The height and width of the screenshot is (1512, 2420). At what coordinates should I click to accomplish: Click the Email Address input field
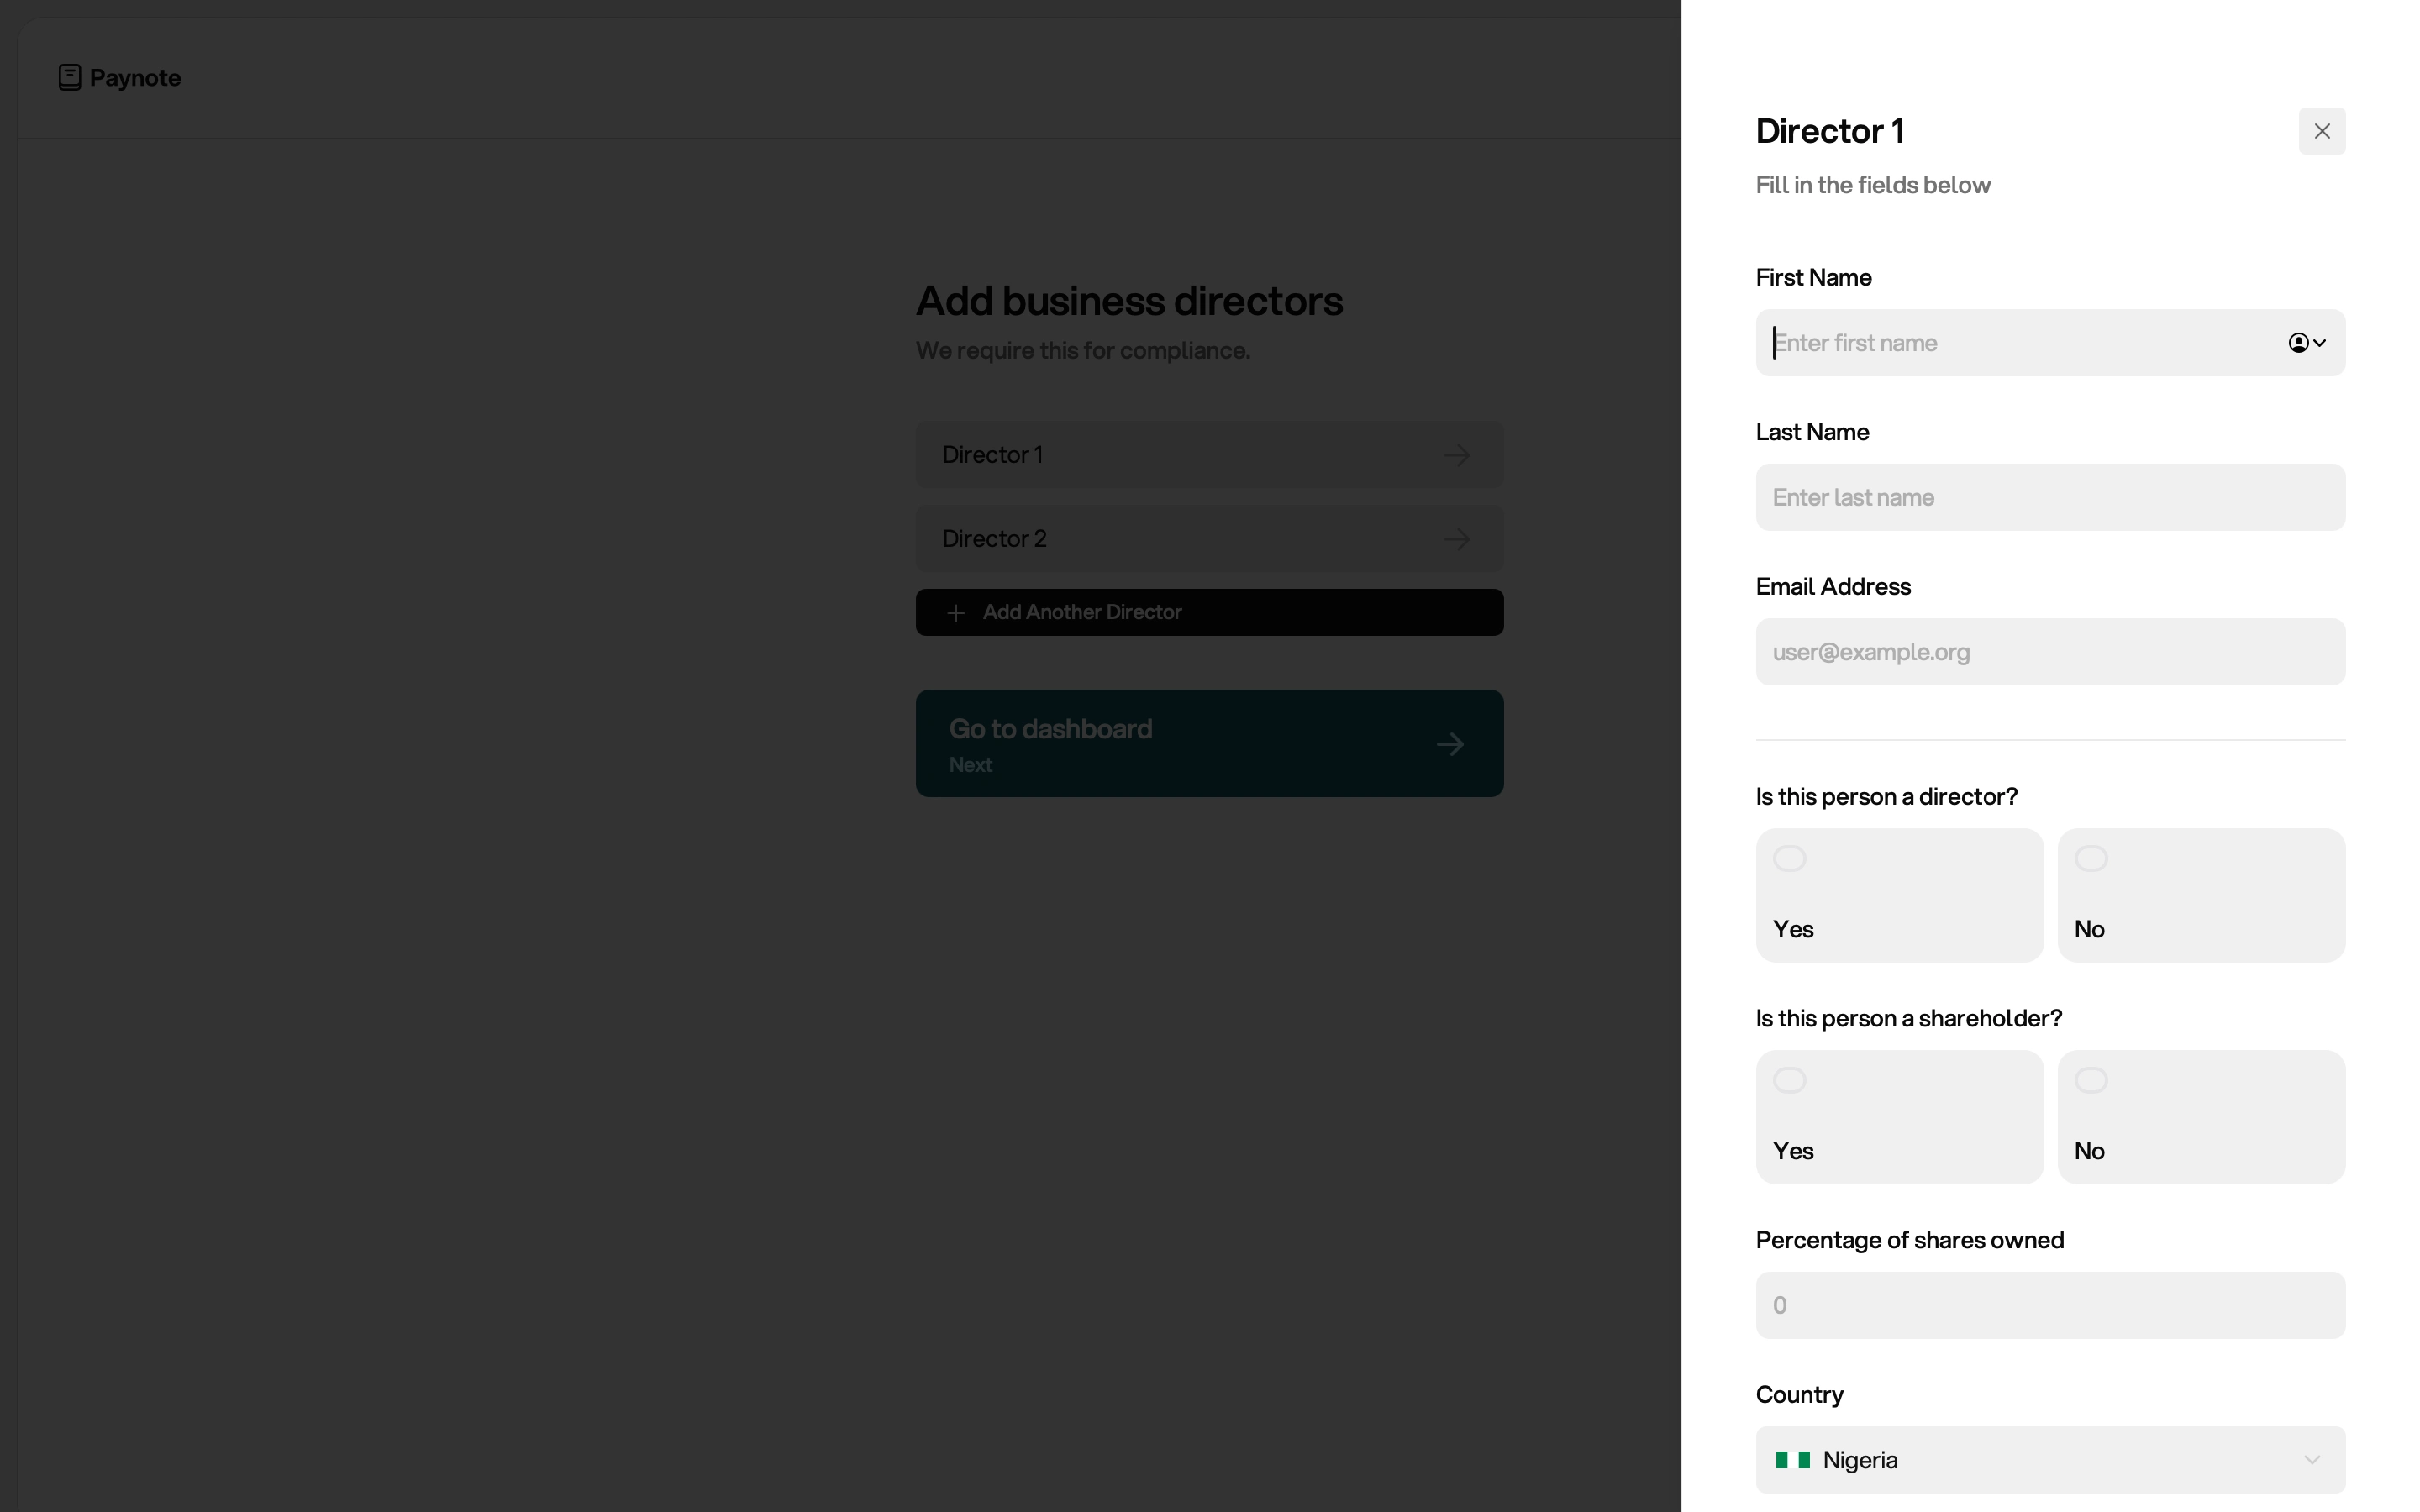pyautogui.click(x=2050, y=652)
